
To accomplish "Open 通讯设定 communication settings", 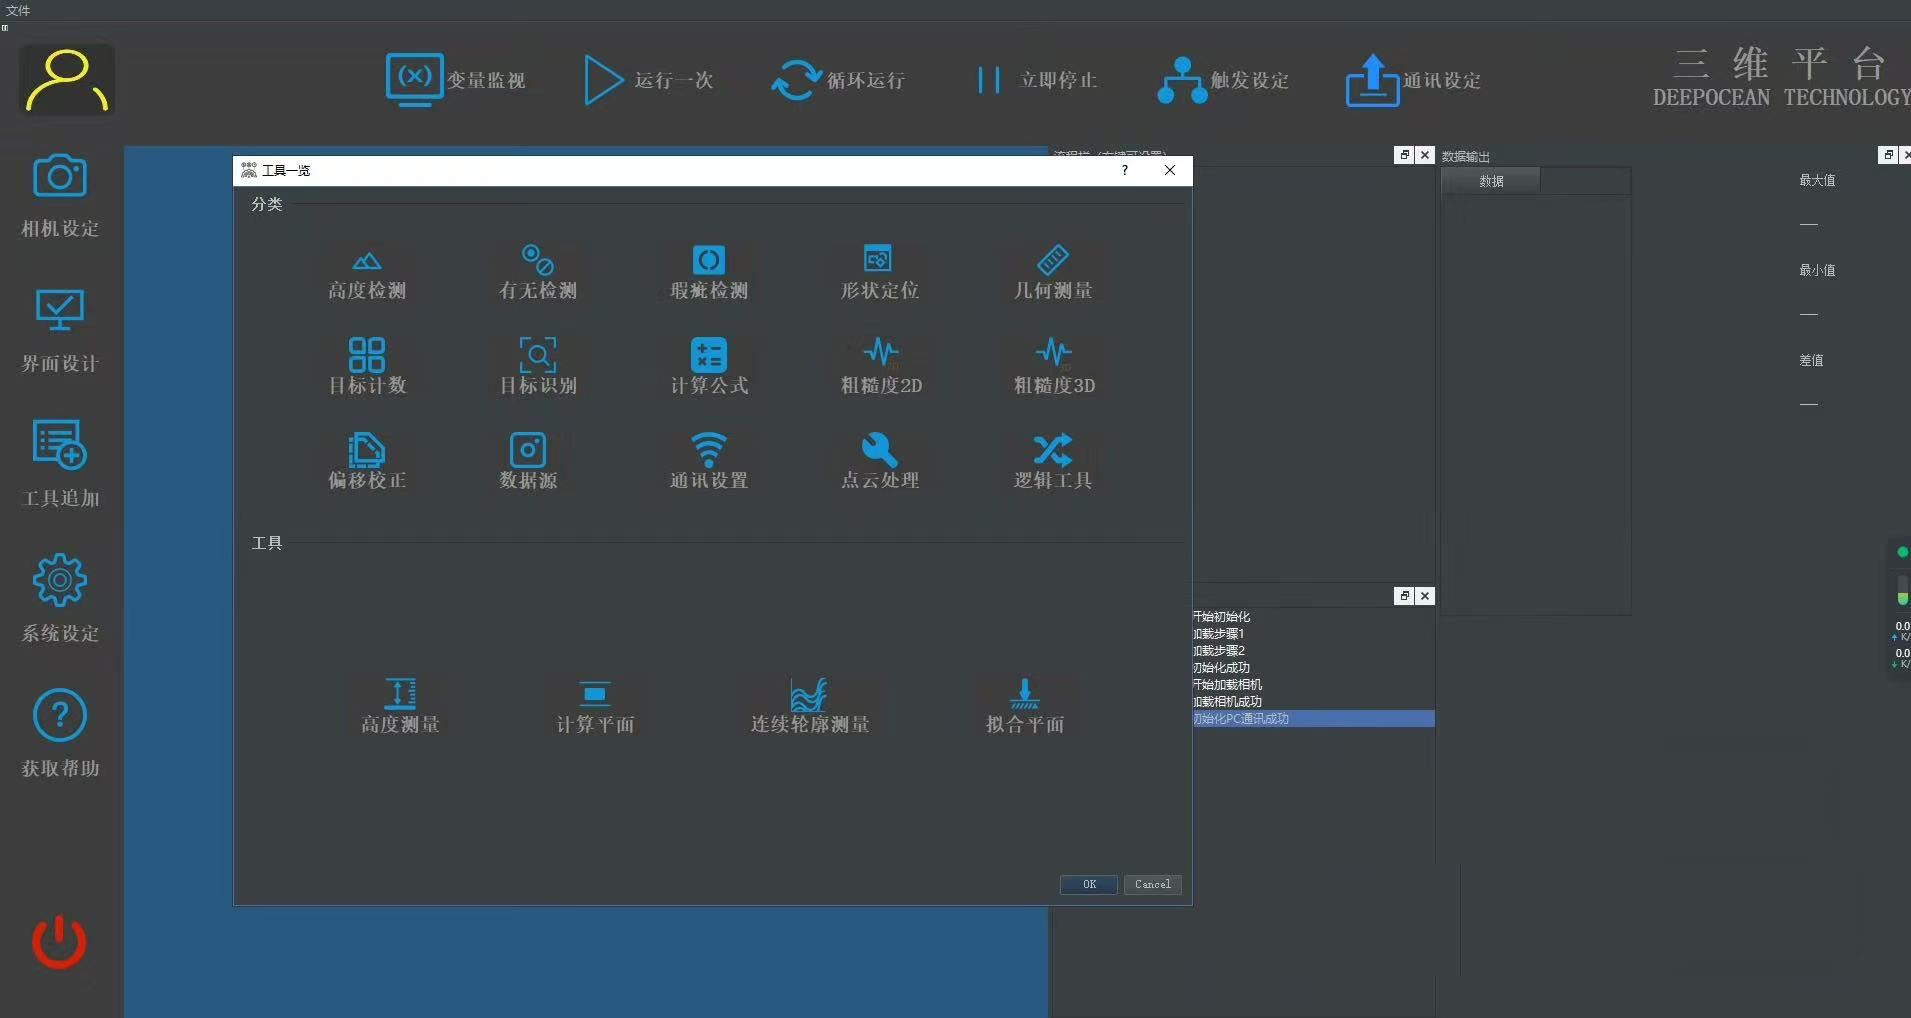I will click(x=1413, y=80).
